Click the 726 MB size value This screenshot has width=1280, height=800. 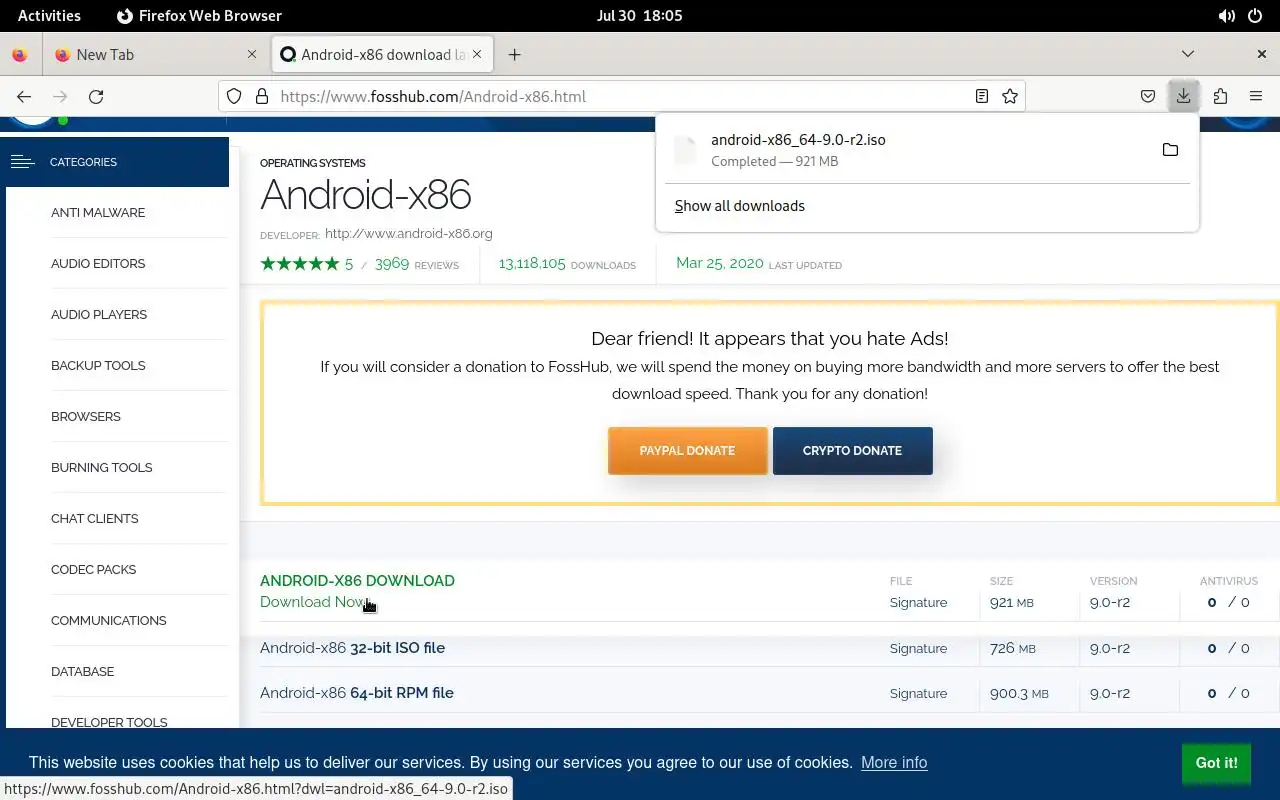pos(1013,648)
